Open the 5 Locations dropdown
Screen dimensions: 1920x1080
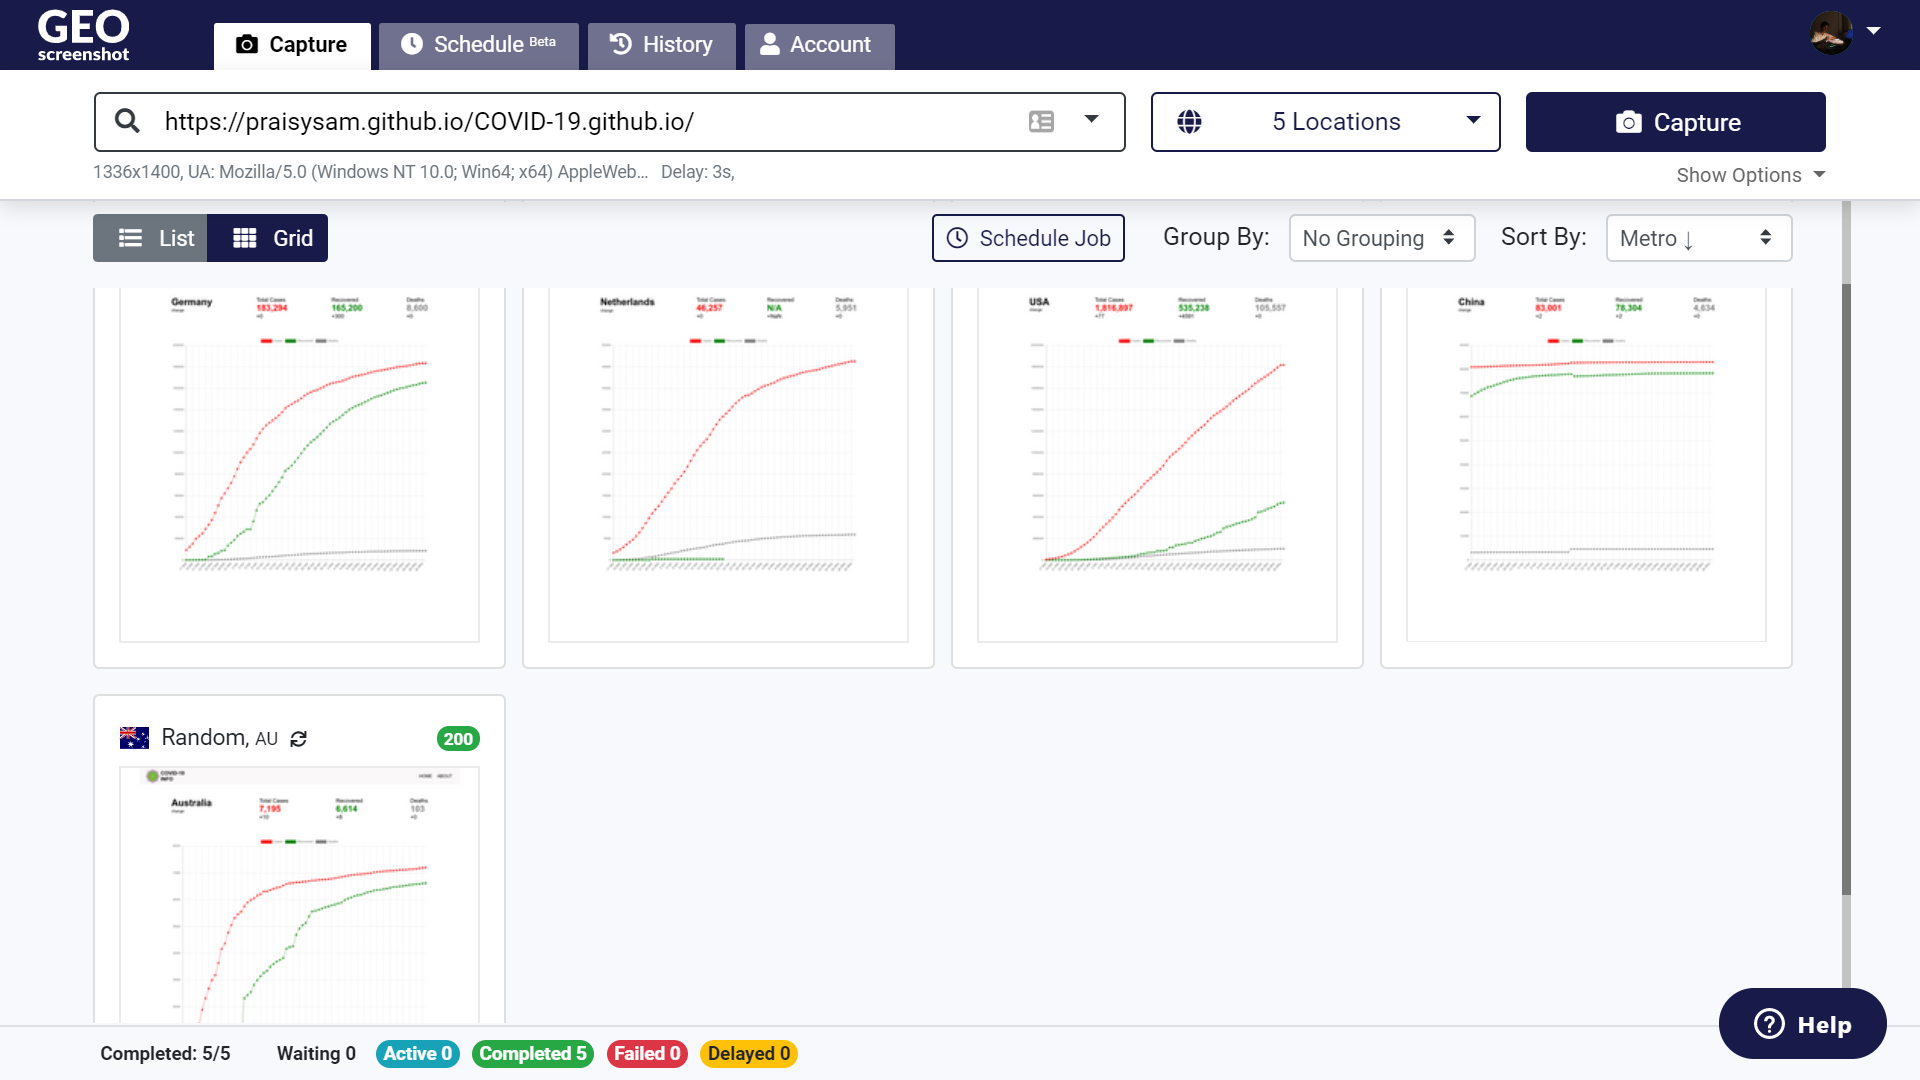click(x=1325, y=122)
